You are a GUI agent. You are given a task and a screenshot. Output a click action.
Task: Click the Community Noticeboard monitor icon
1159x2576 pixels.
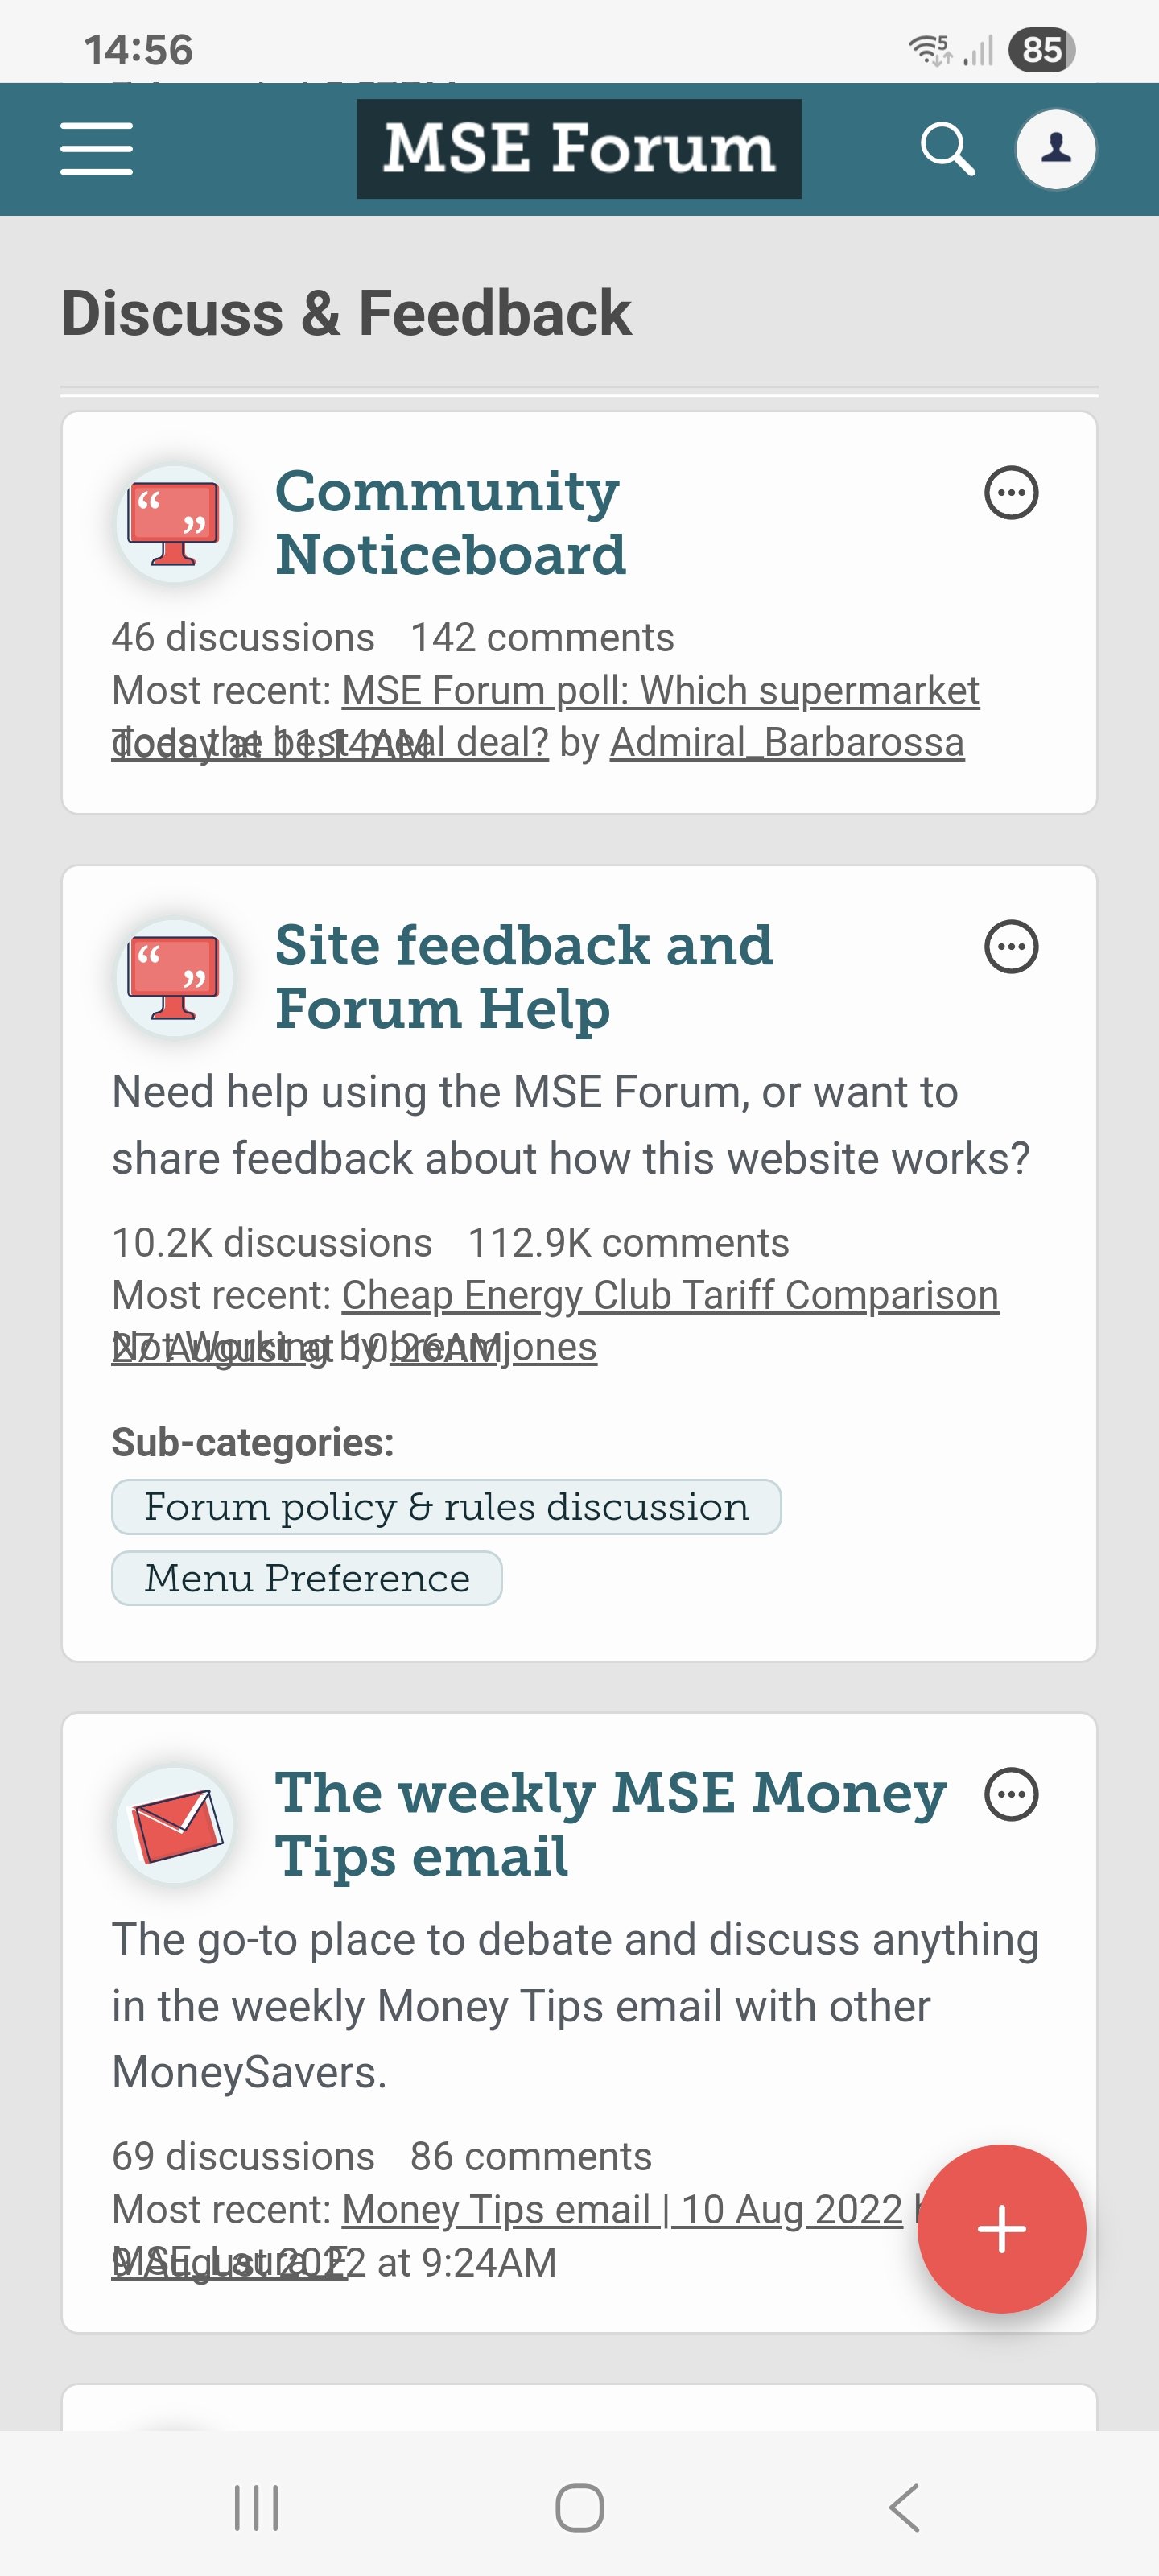175,524
